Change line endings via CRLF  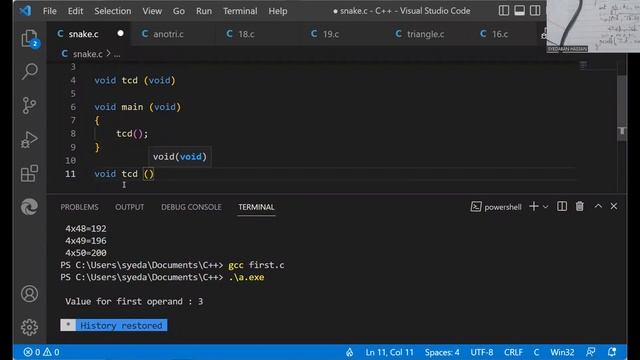513,352
